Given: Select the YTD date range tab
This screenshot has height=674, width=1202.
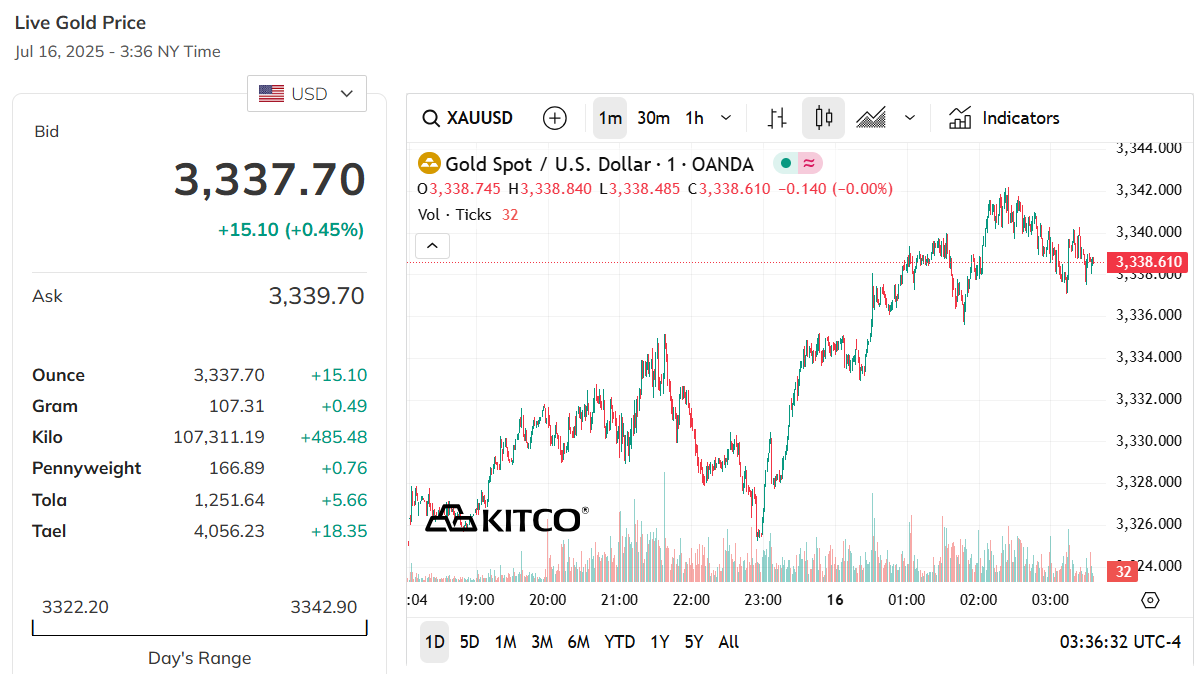Looking at the screenshot, I should click(620, 642).
